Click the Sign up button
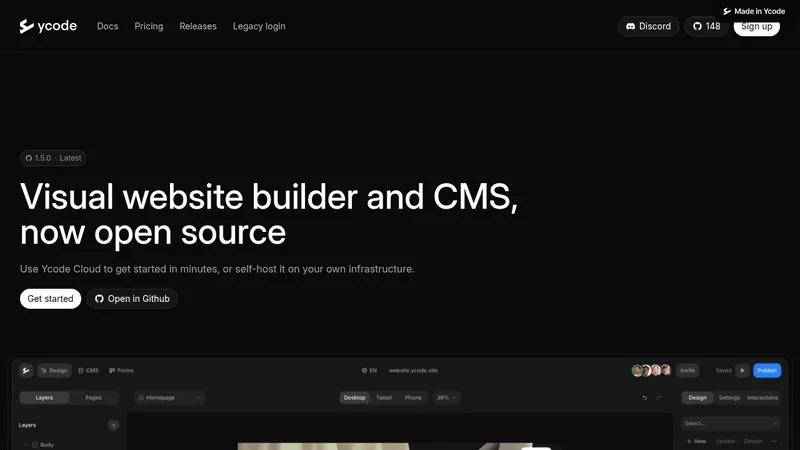 pos(757,26)
